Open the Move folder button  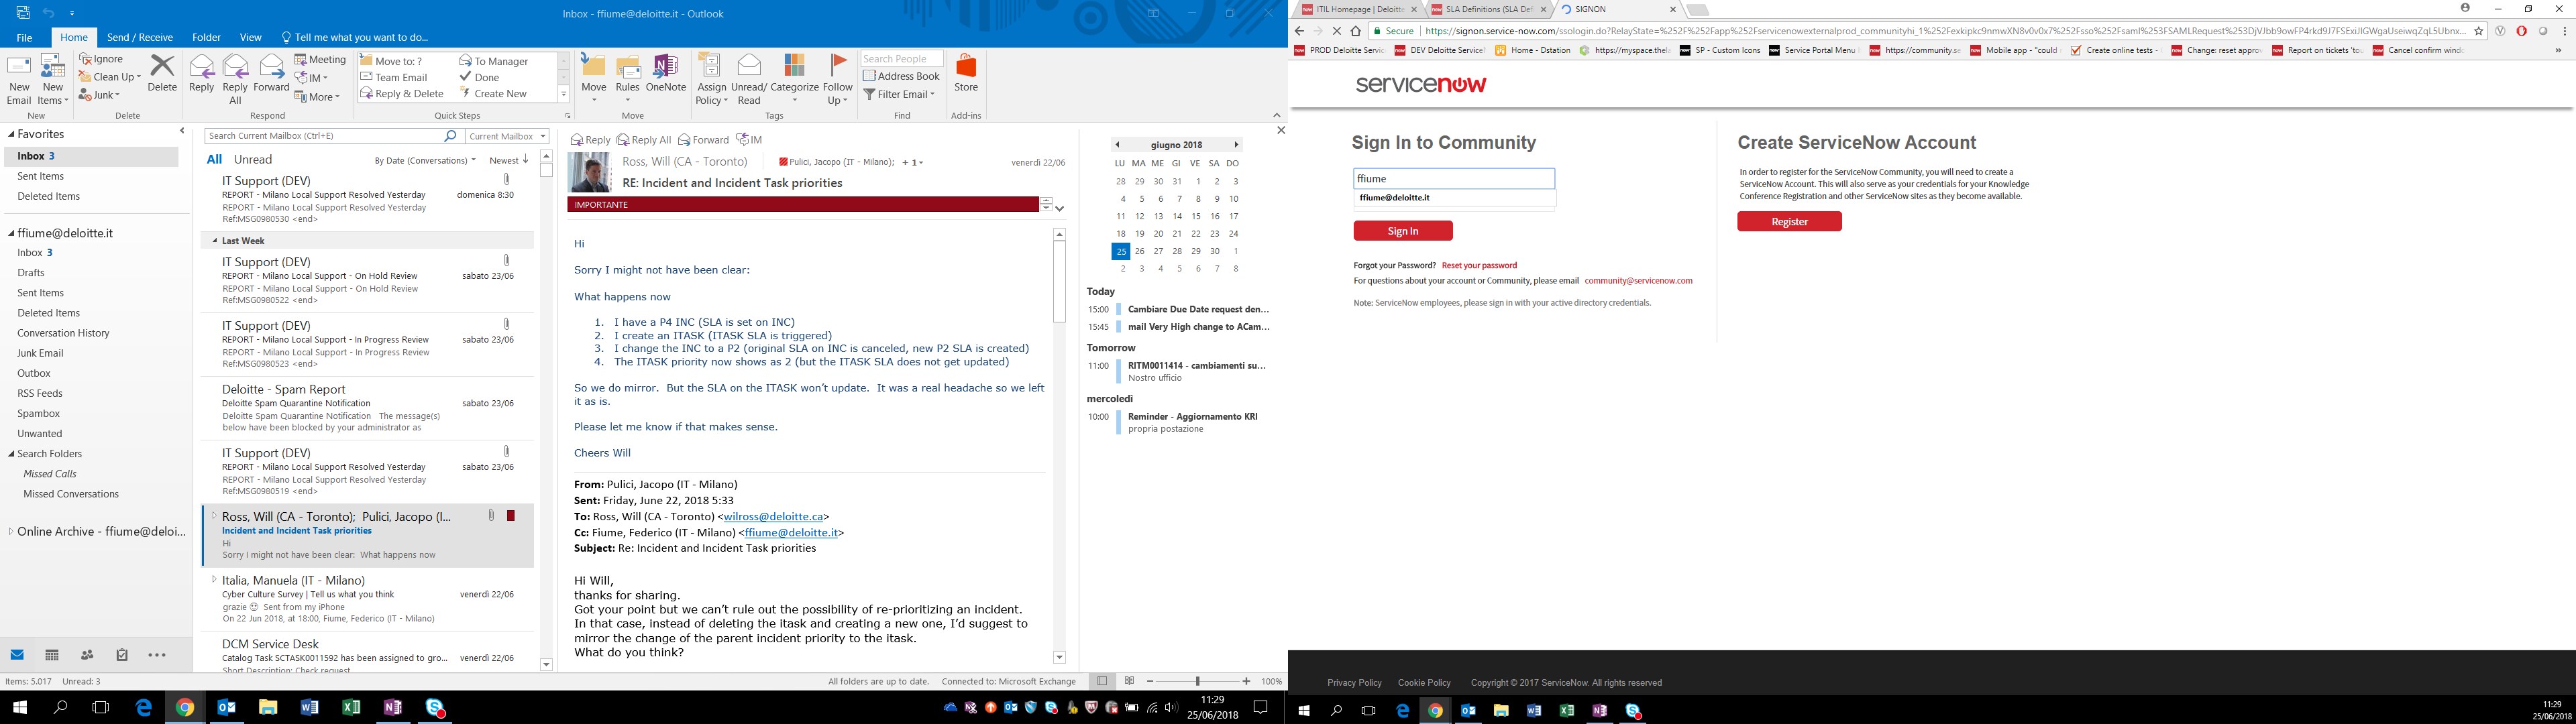594,80
